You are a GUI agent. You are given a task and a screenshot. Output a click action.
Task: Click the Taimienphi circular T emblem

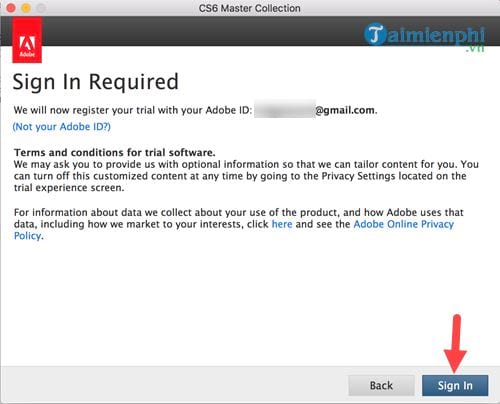(x=375, y=34)
